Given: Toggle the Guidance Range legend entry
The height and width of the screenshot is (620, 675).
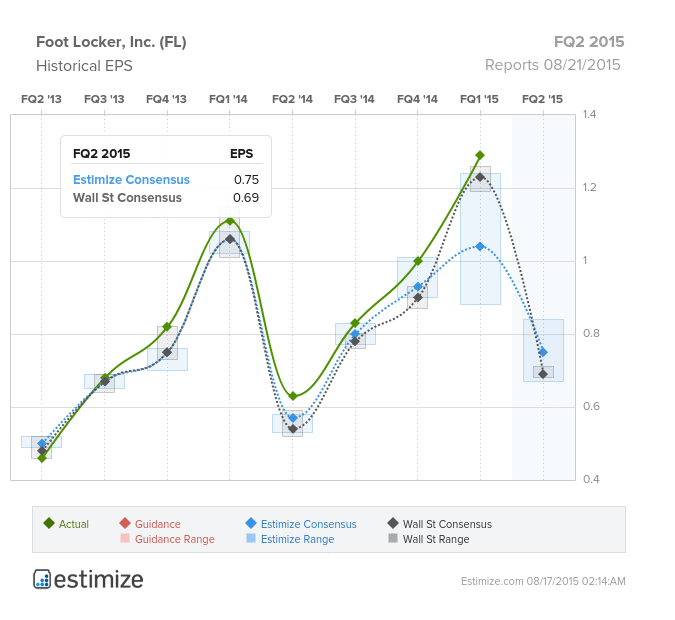Looking at the screenshot, I should [168, 539].
